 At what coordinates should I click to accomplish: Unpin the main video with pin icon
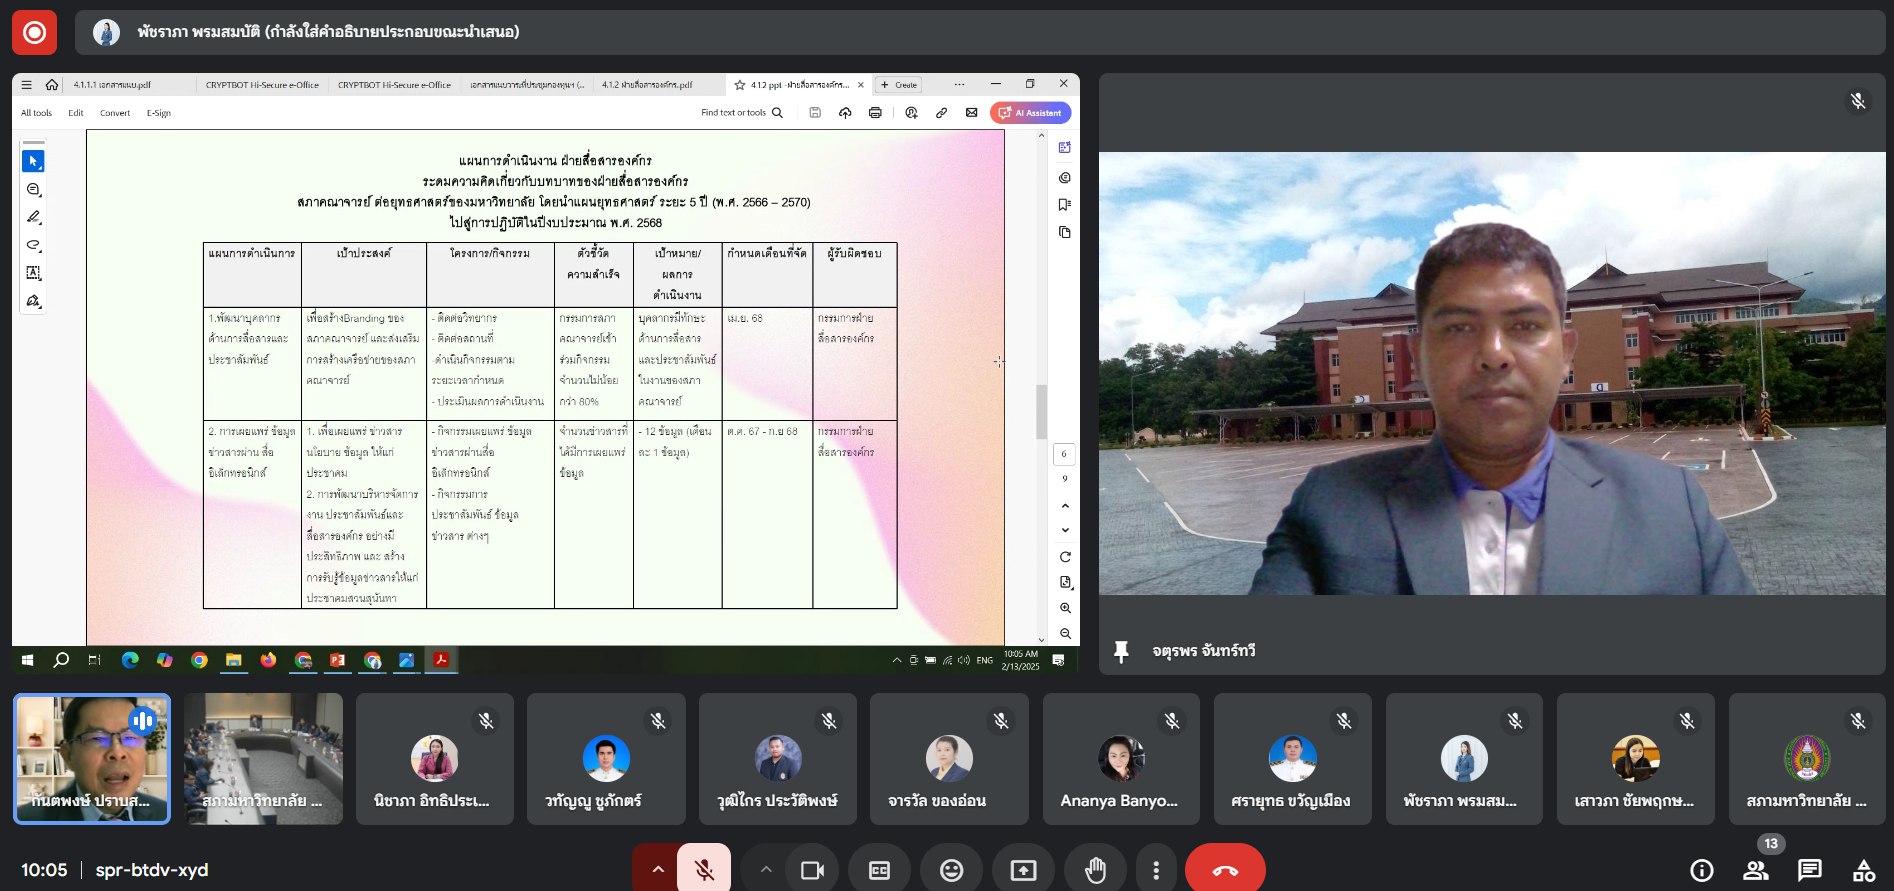tap(1121, 652)
